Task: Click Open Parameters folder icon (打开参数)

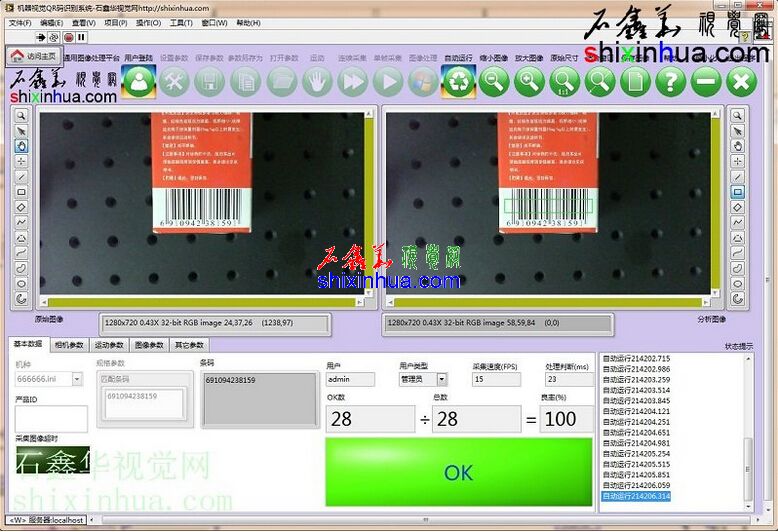Action: 281,81
